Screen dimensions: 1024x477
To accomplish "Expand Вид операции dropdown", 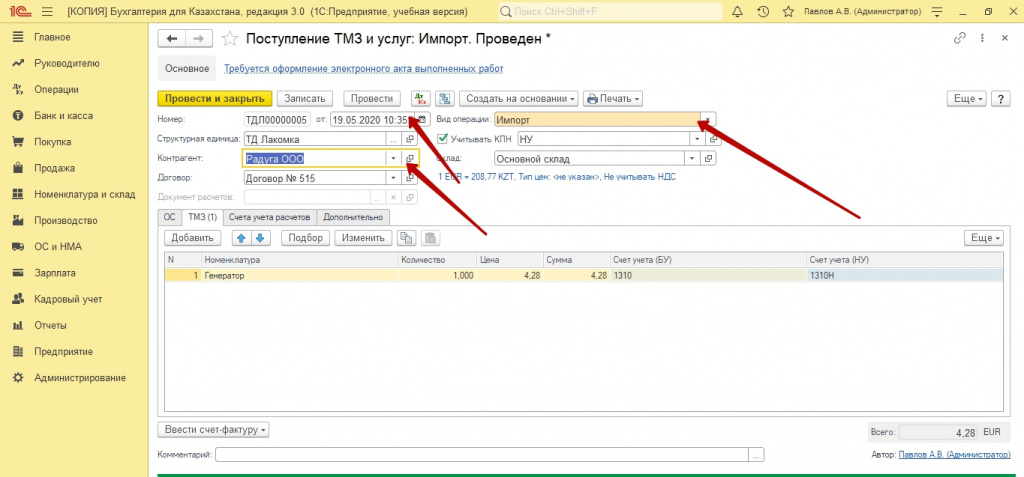I will click(706, 120).
